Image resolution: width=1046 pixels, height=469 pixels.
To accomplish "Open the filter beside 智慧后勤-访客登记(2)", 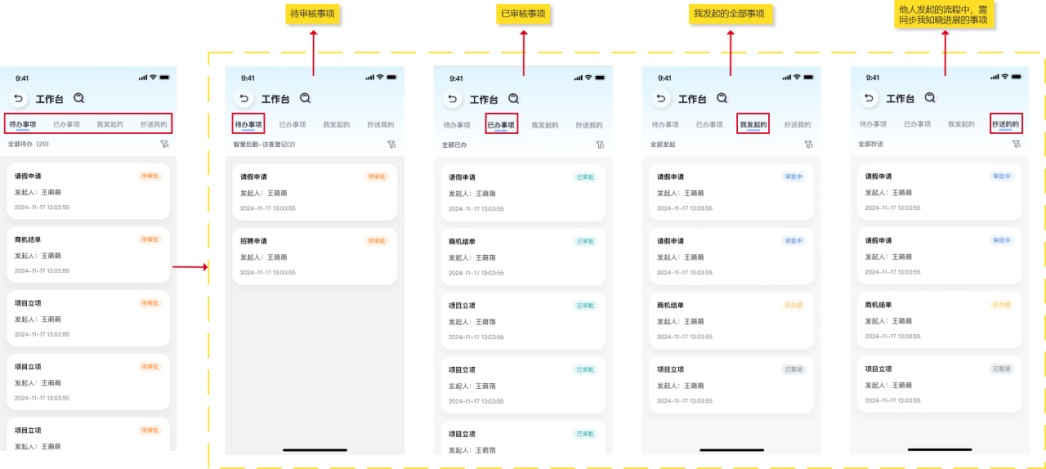I will (391, 144).
